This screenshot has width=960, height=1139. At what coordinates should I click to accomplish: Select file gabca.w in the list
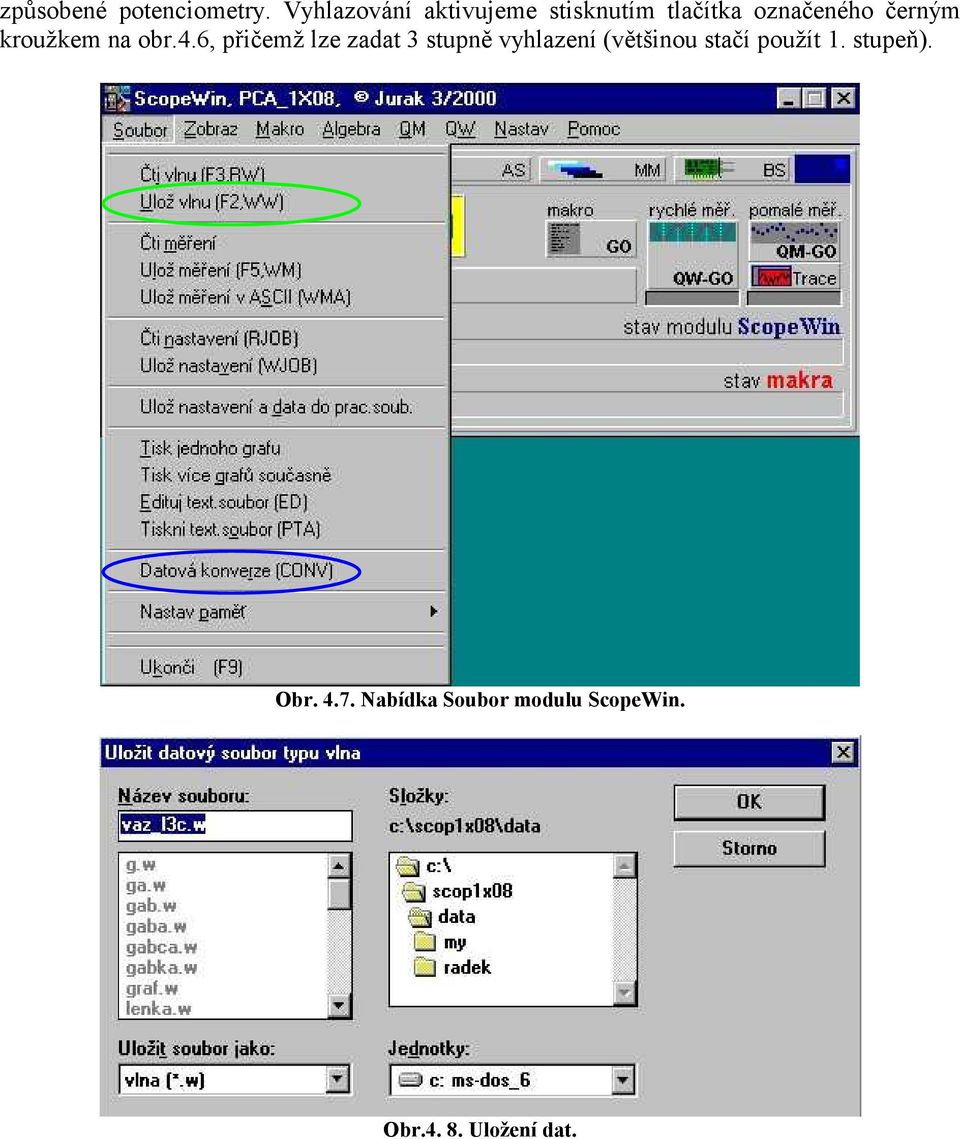pos(161,947)
